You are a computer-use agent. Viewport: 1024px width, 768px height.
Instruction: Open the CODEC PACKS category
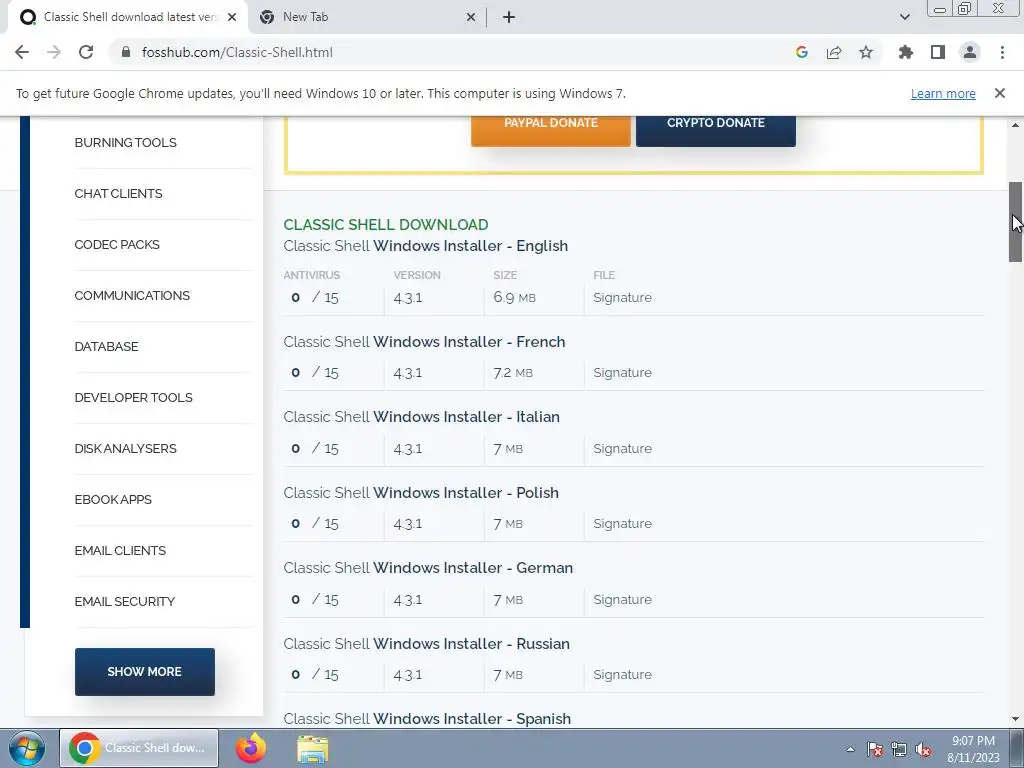117,244
